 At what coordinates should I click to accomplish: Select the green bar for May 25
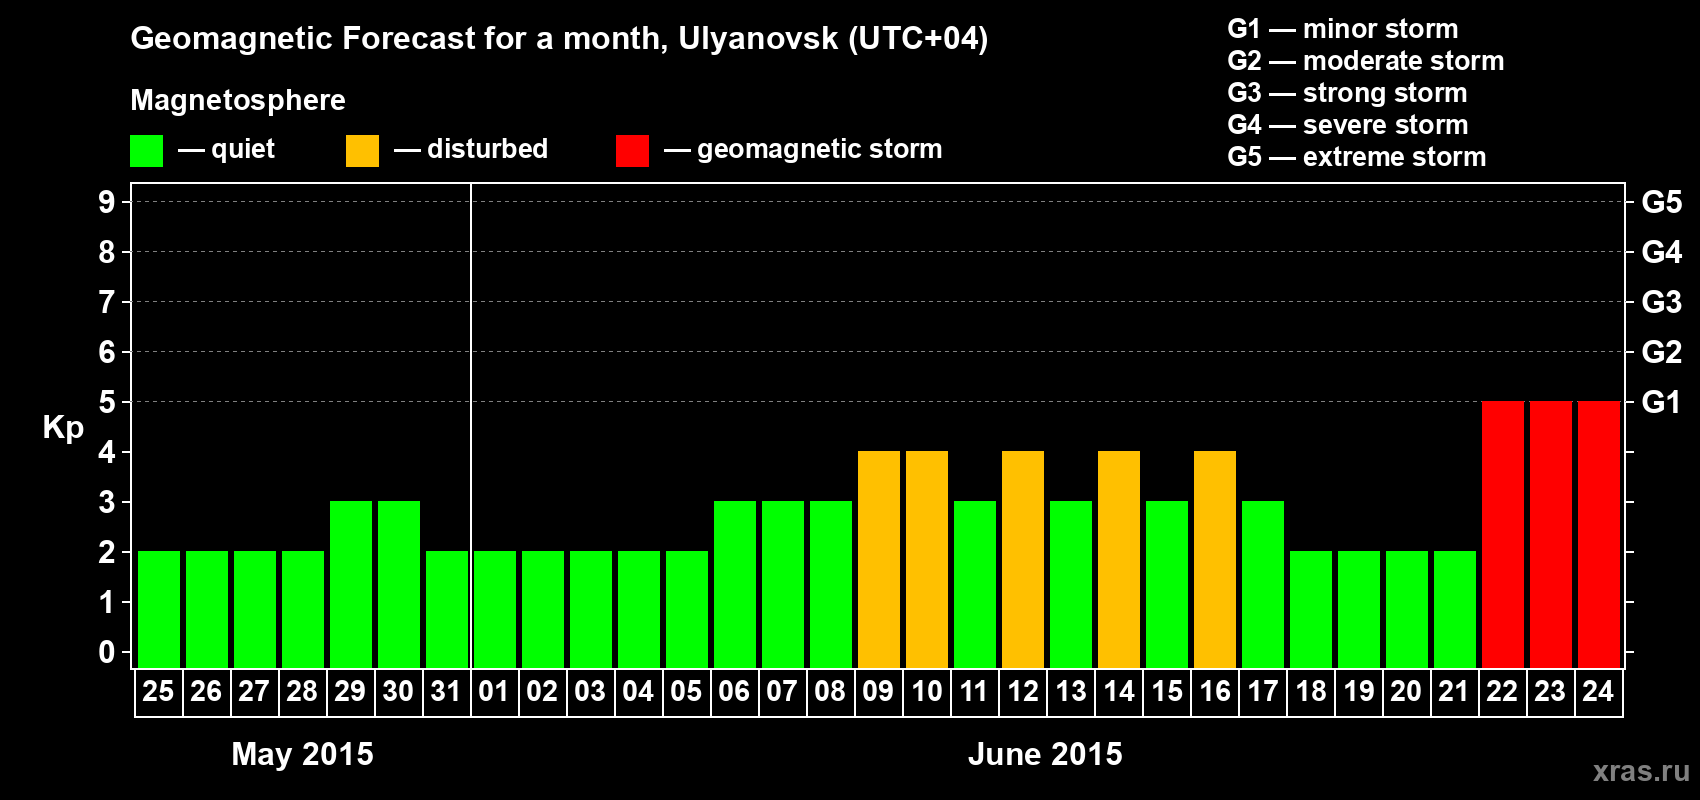click(x=159, y=609)
